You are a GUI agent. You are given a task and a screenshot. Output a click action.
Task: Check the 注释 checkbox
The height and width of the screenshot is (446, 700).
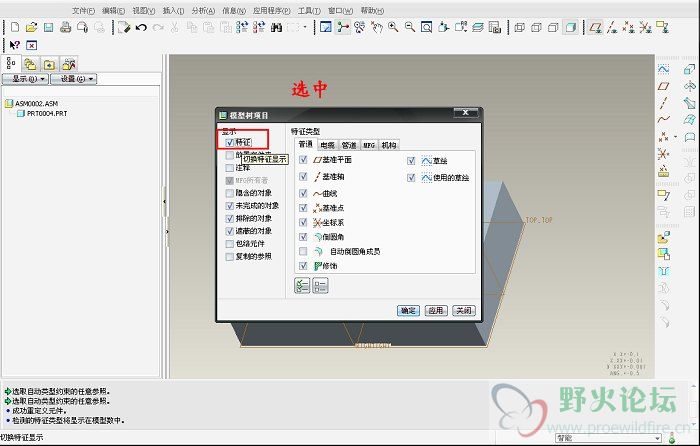229,168
